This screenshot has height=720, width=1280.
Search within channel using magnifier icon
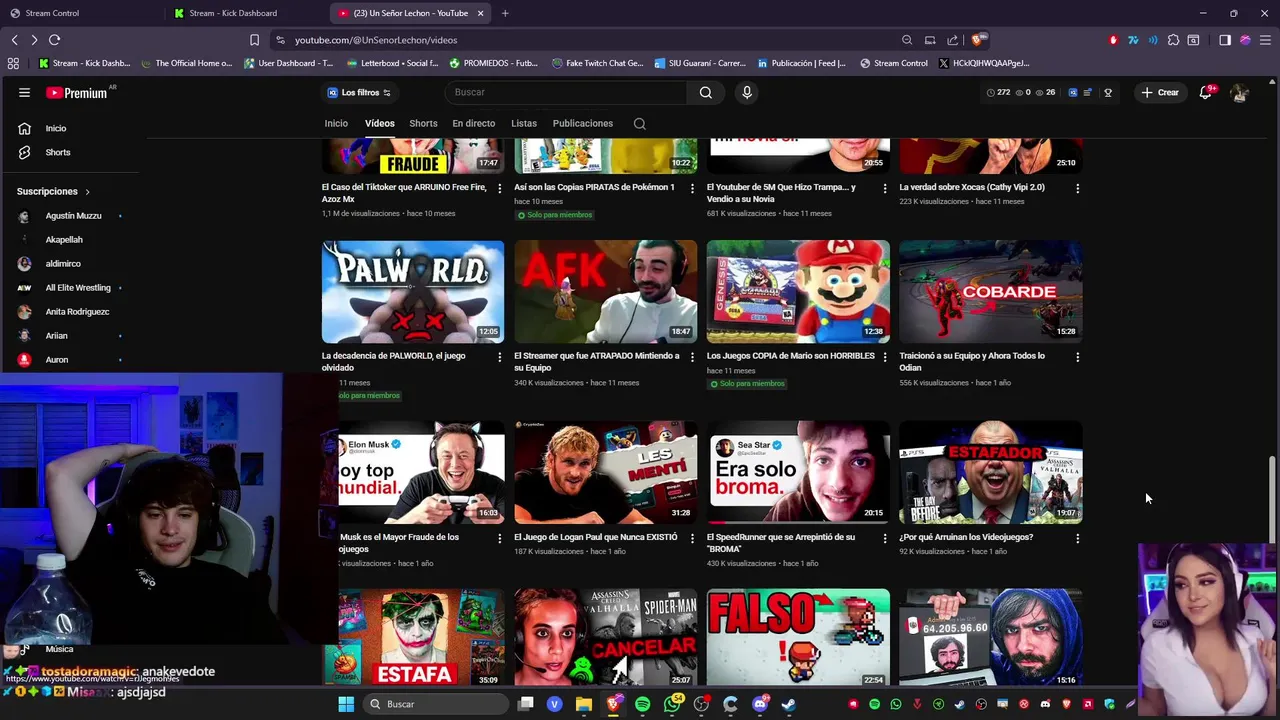tap(640, 124)
